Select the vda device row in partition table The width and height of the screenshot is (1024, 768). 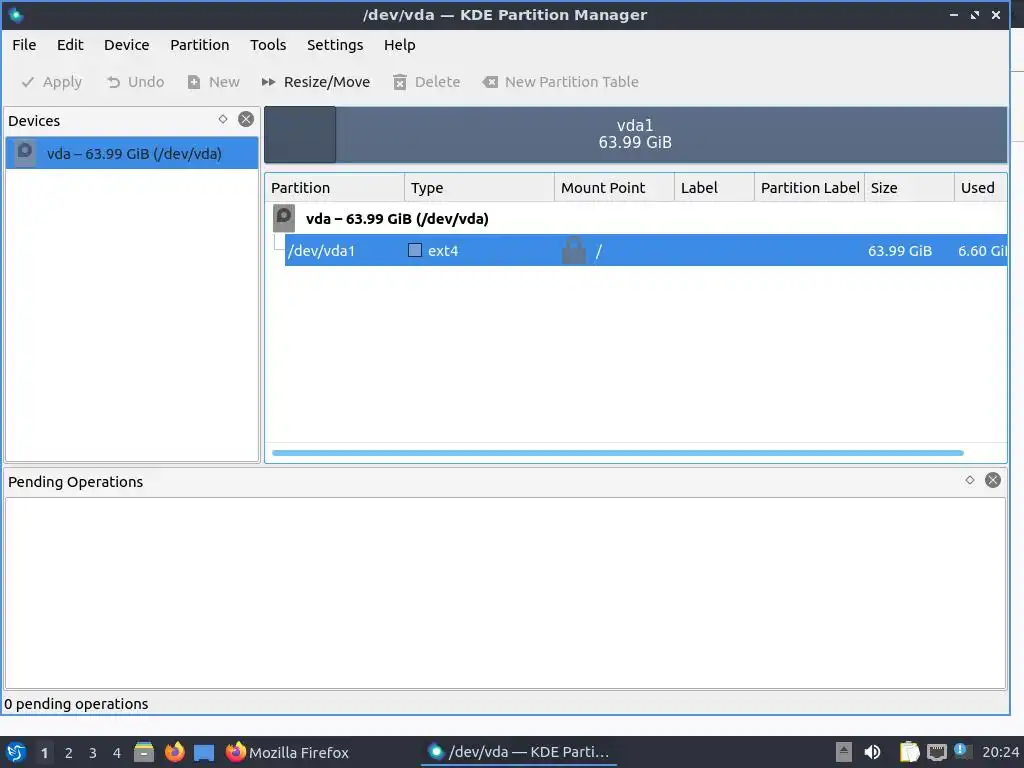pyautogui.click(x=636, y=219)
